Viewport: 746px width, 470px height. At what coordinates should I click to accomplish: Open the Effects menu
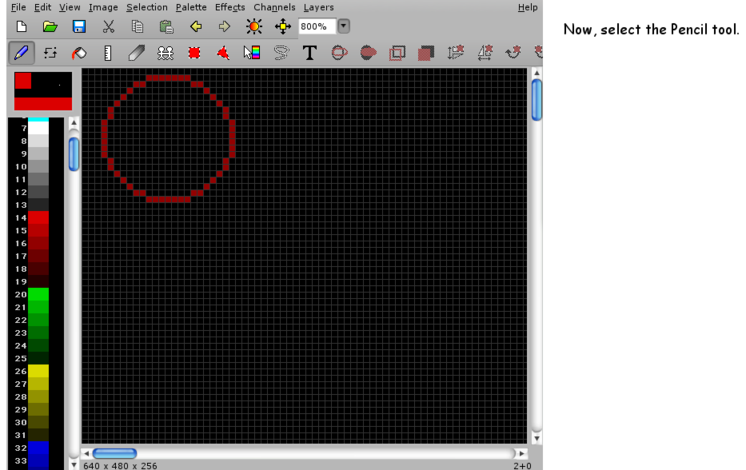pos(229,7)
